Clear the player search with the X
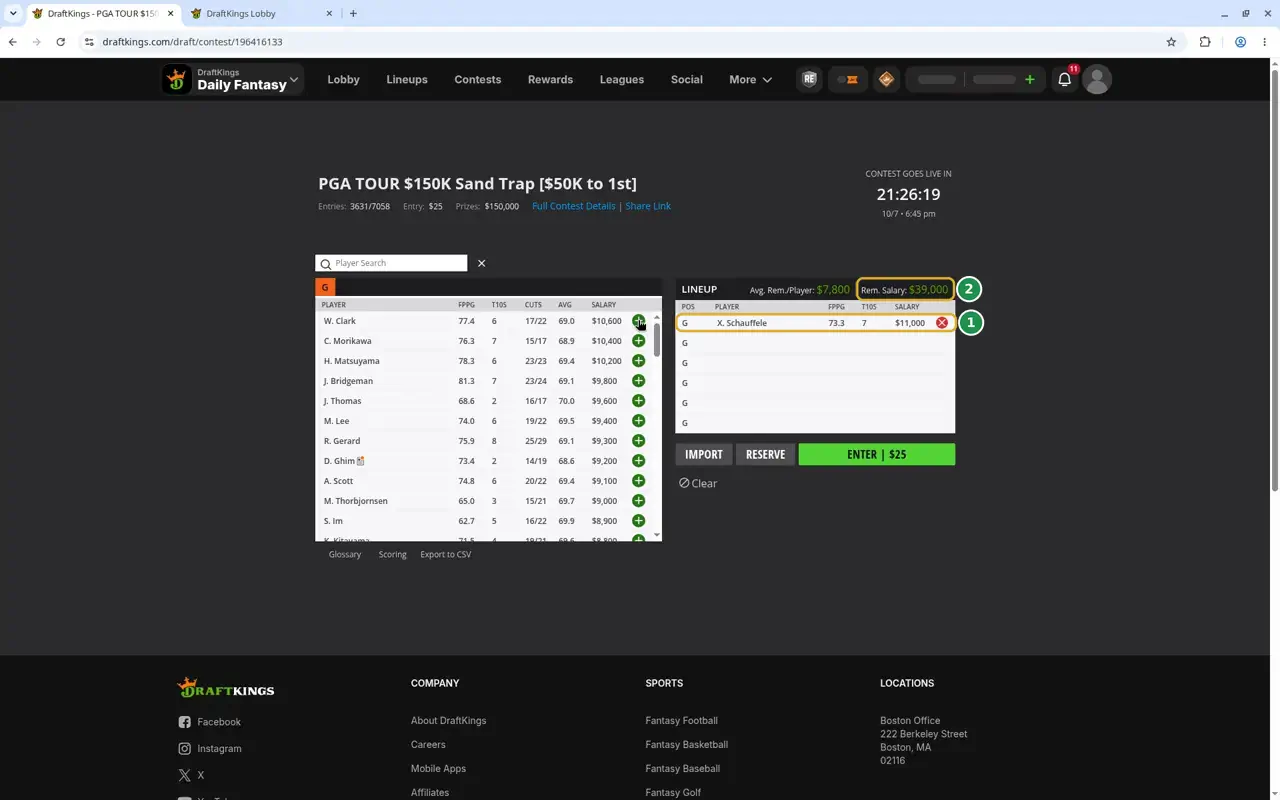Image resolution: width=1280 pixels, height=800 pixels. click(481, 263)
